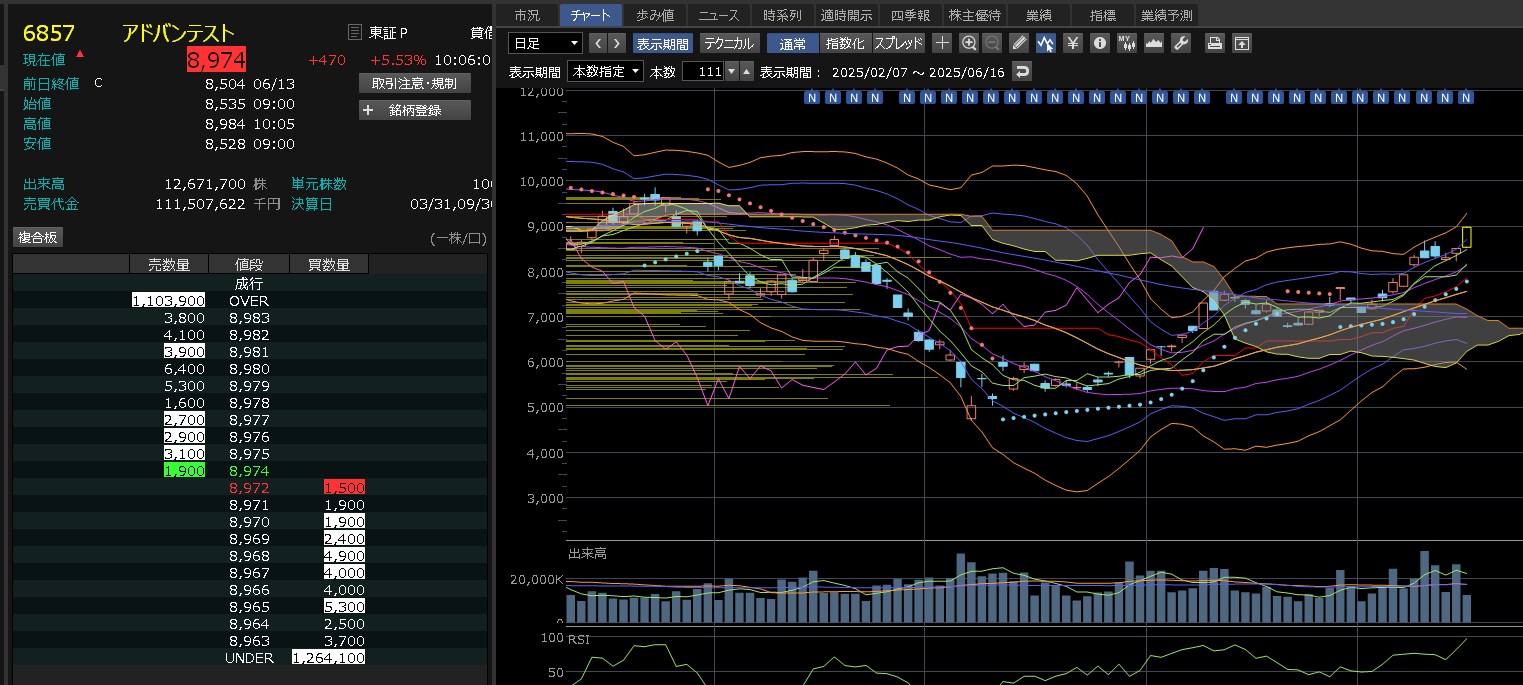
Task: Switch to the 時系列 tab
Action: tap(782, 15)
